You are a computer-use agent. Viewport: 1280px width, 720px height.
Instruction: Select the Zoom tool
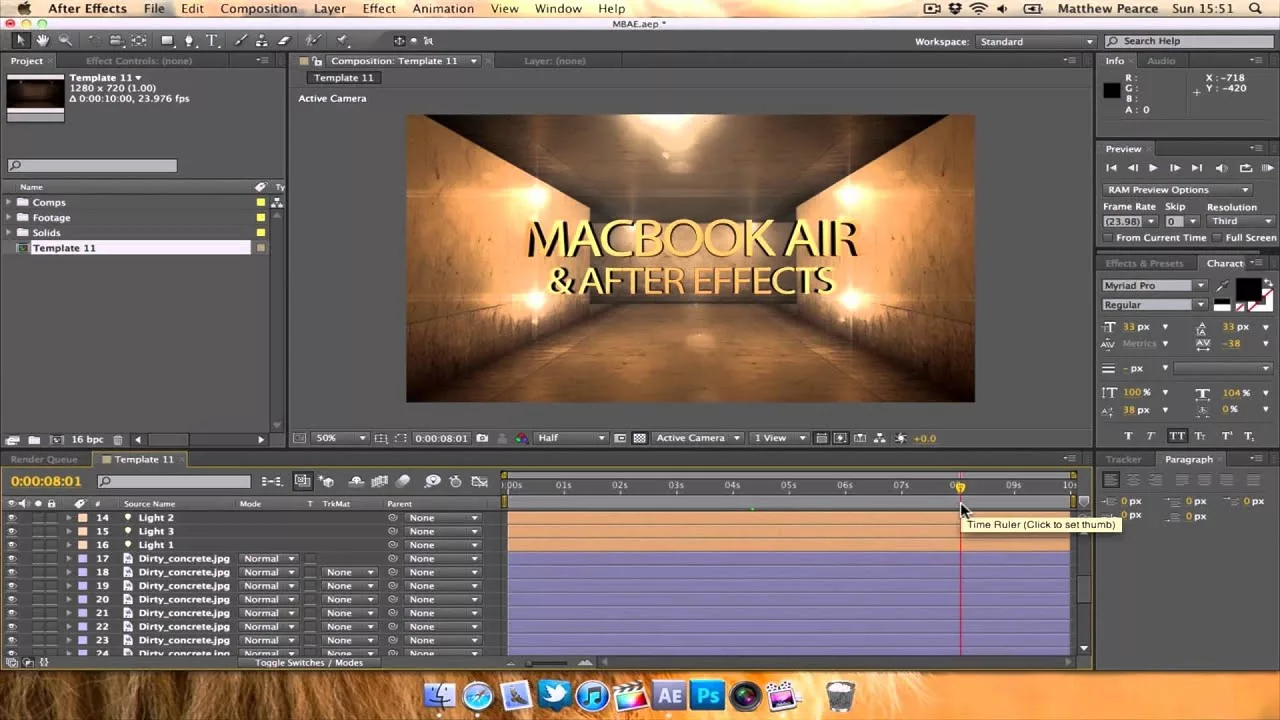(66, 40)
